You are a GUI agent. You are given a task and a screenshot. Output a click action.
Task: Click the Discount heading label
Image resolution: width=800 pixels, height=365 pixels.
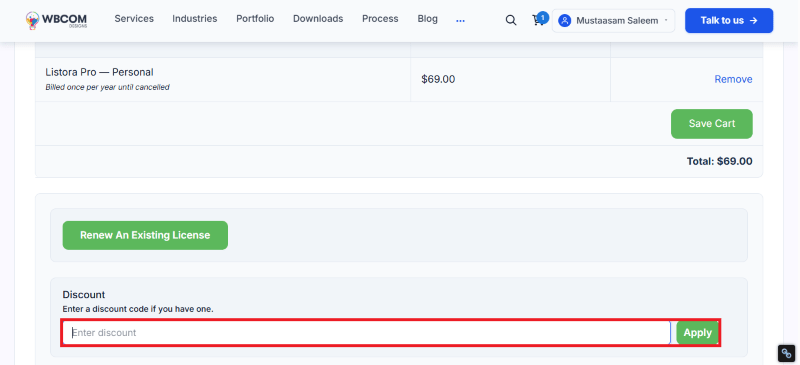pyautogui.click(x=84, y=295)
